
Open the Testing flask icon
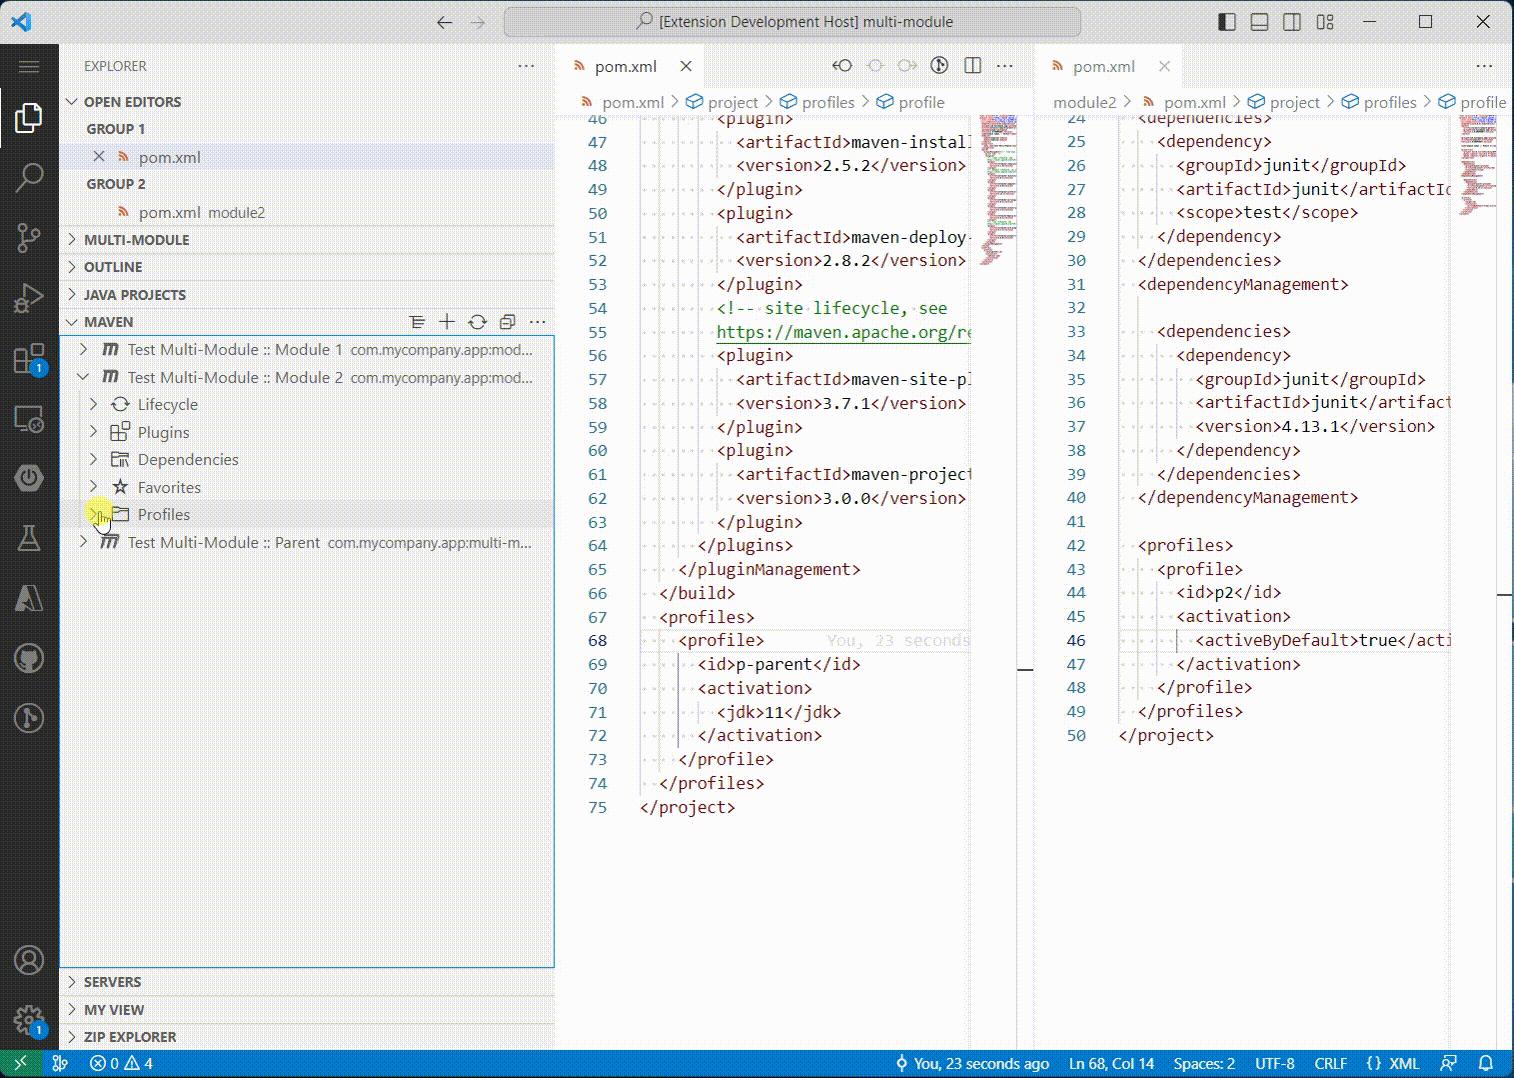(29, 539)
